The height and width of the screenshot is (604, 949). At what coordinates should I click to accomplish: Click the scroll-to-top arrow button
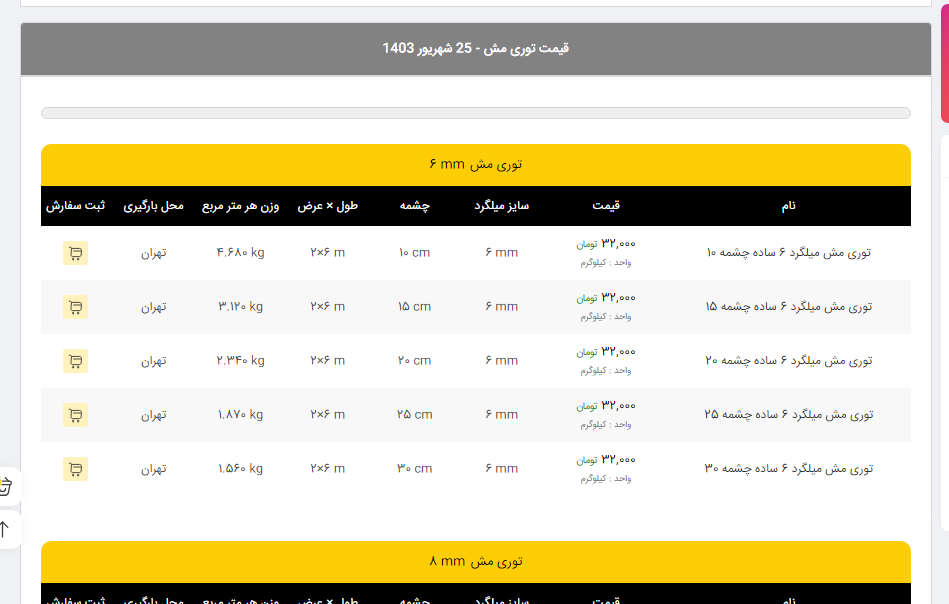click(x=6, y=528)
